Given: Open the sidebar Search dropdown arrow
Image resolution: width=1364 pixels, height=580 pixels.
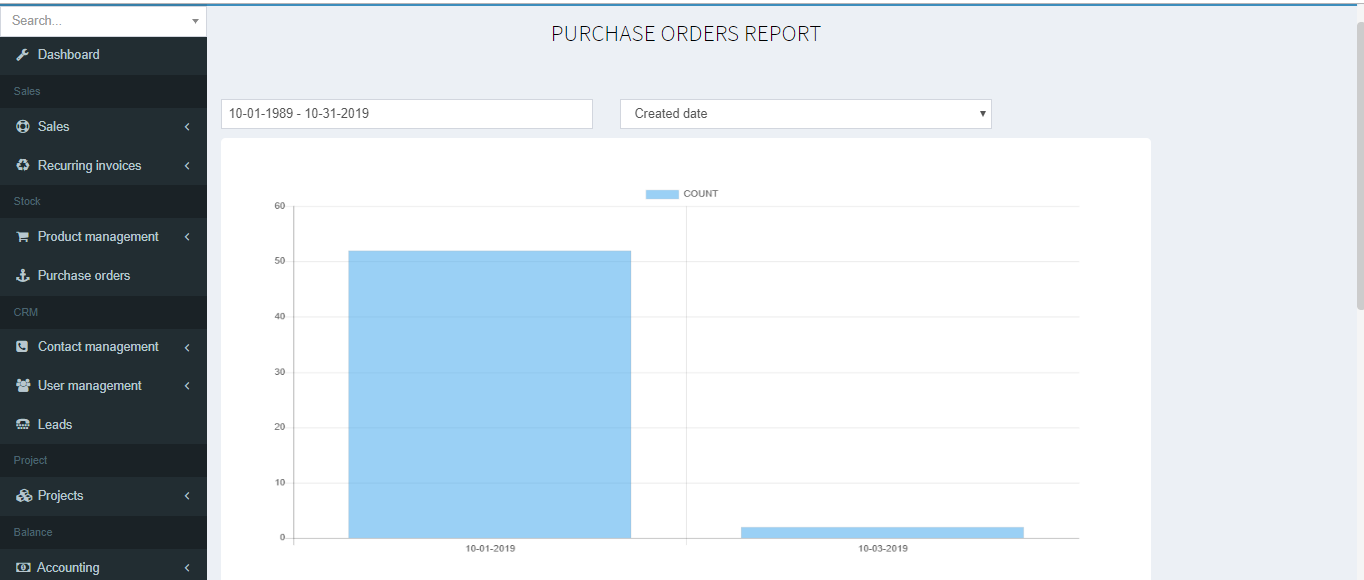Looking at the screenshot, I should [195, 21].
